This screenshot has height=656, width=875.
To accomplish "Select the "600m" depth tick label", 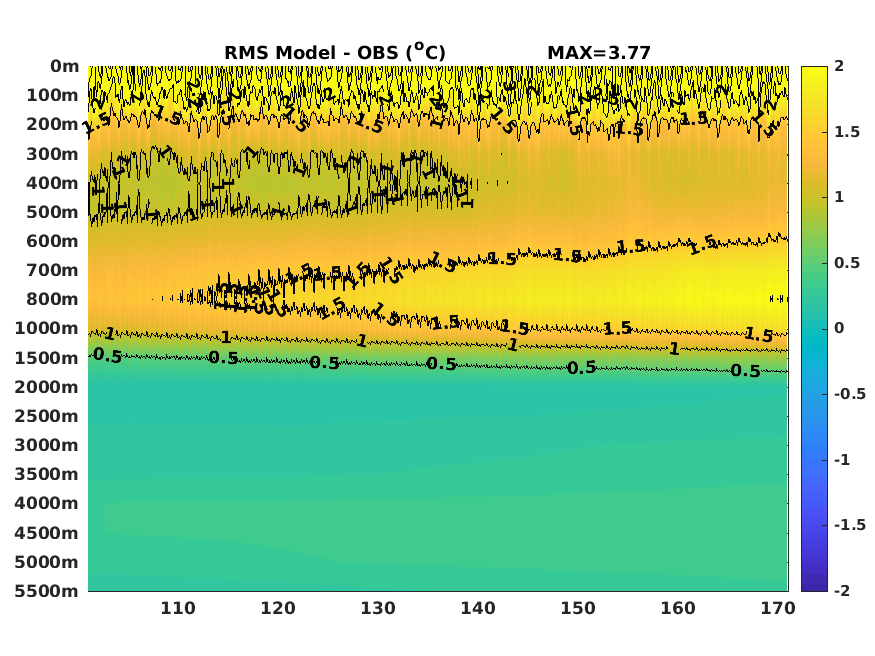I will [x=52, y=242].
